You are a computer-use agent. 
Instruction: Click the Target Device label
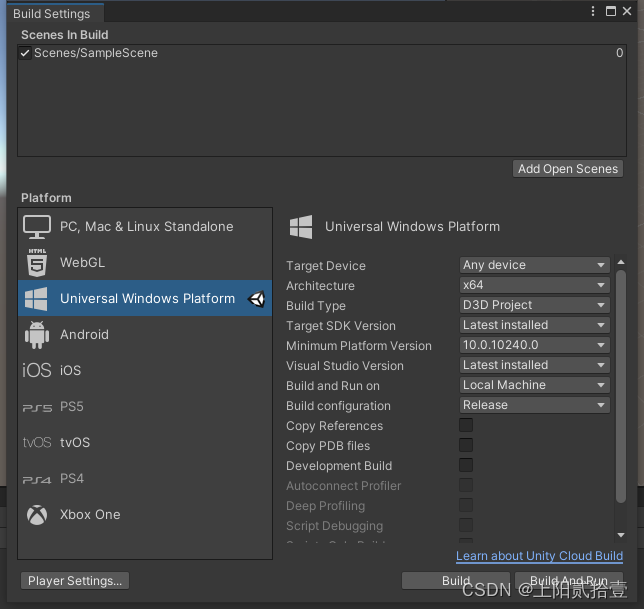click(x=326, y=266)
